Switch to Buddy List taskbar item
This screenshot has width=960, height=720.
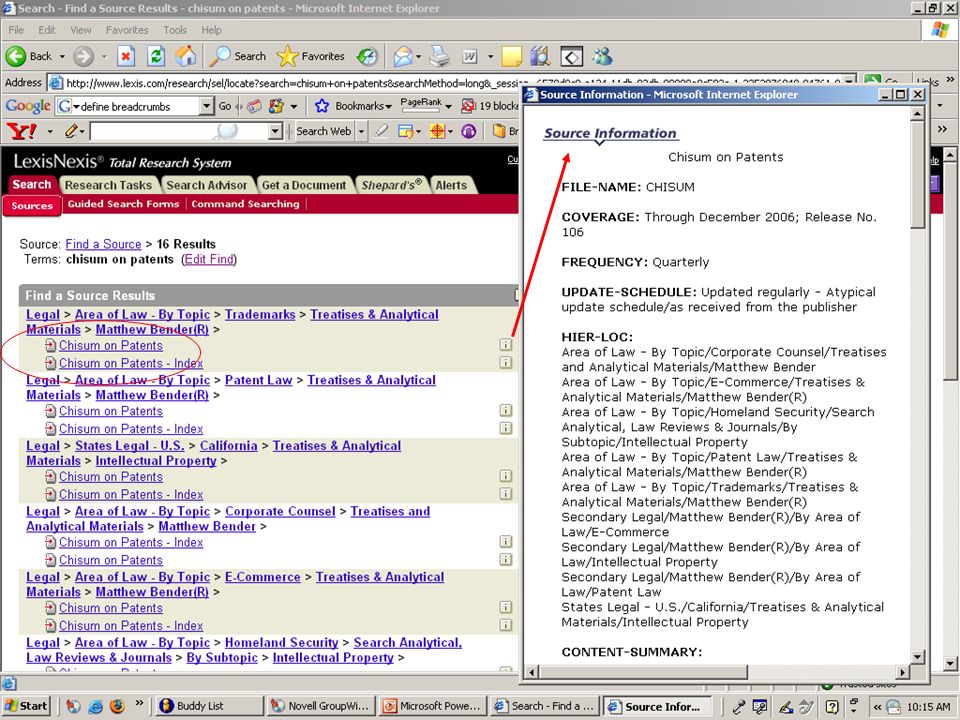tap(209, 706)
